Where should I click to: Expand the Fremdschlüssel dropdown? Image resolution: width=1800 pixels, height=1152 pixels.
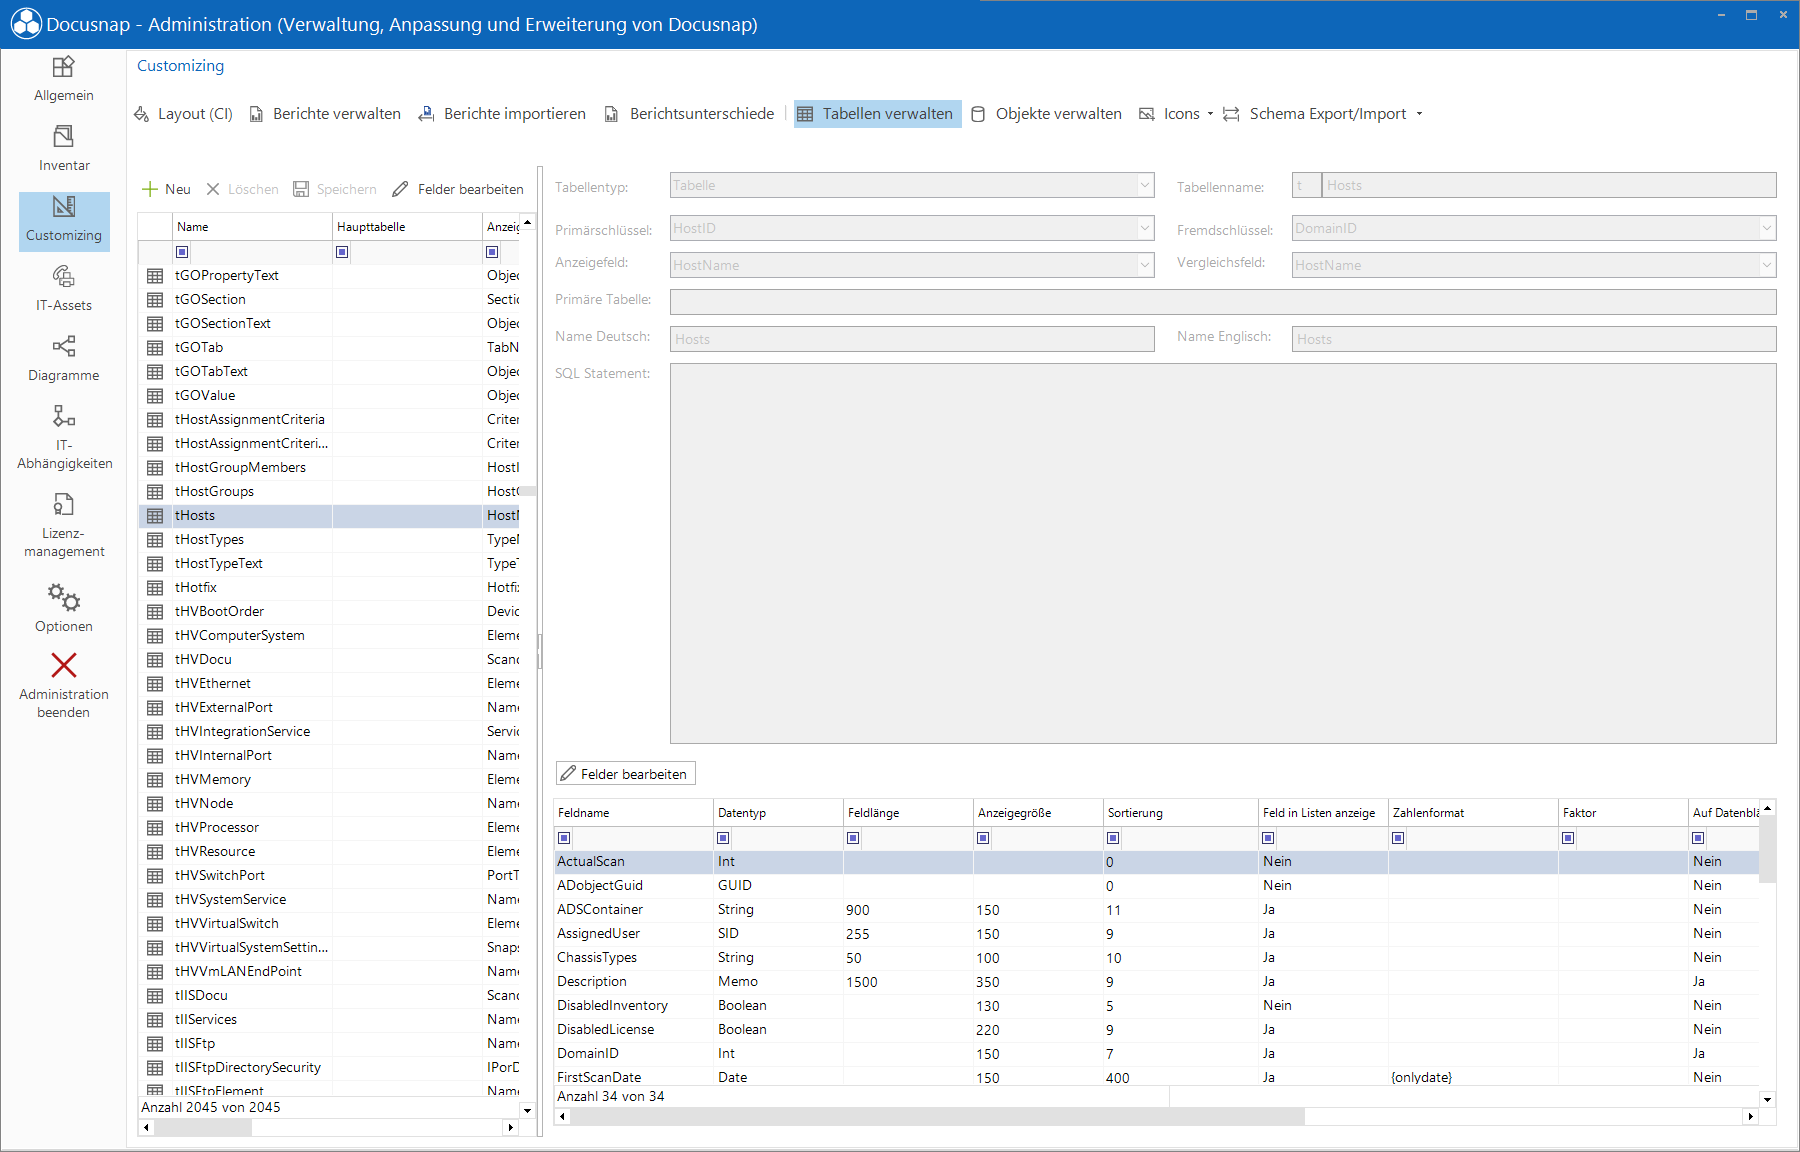[1767, 228]
